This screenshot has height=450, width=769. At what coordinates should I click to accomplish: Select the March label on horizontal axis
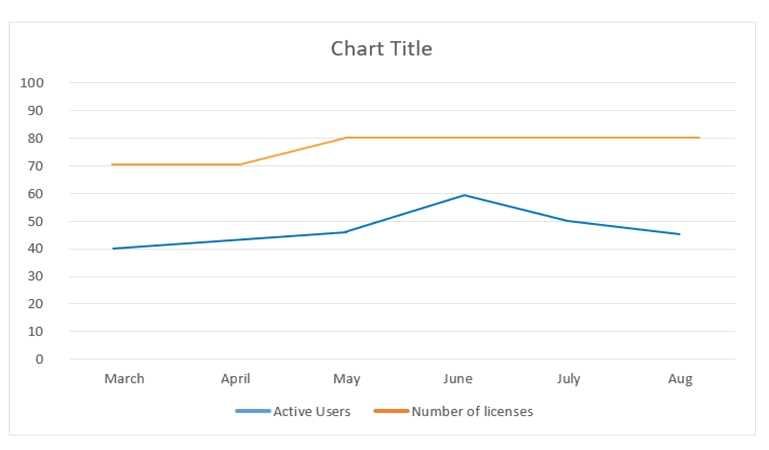click(x=124, y=379)
